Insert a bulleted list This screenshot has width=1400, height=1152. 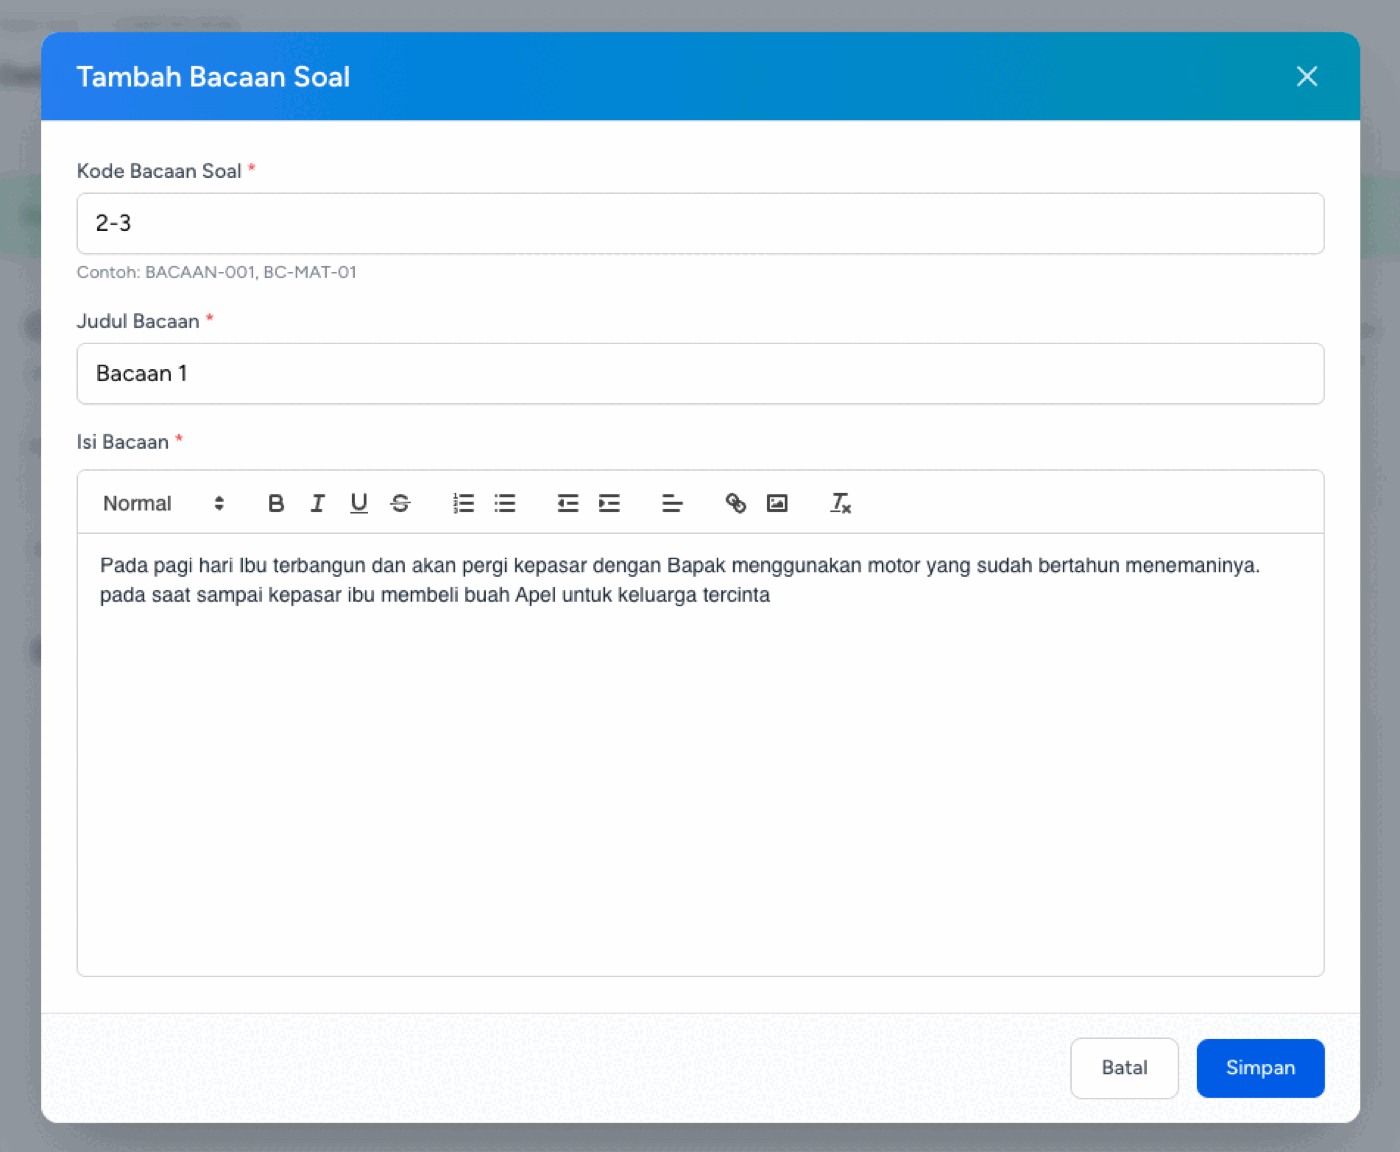(x=505, y=503)
